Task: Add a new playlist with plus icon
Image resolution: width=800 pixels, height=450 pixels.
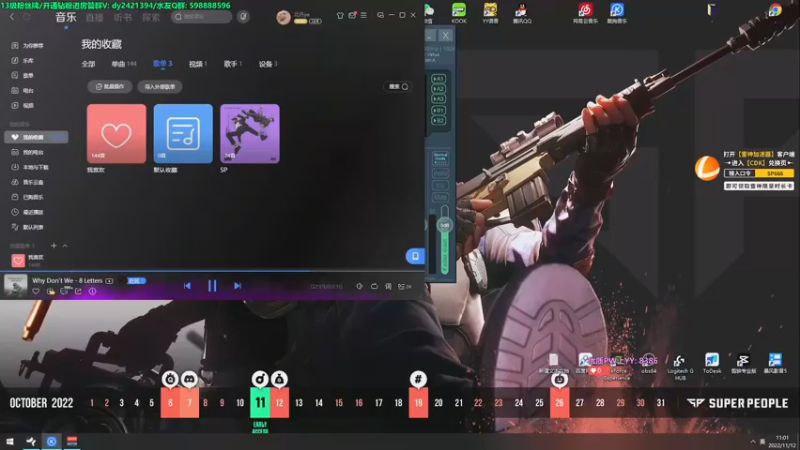Action: tap(54, 246)
